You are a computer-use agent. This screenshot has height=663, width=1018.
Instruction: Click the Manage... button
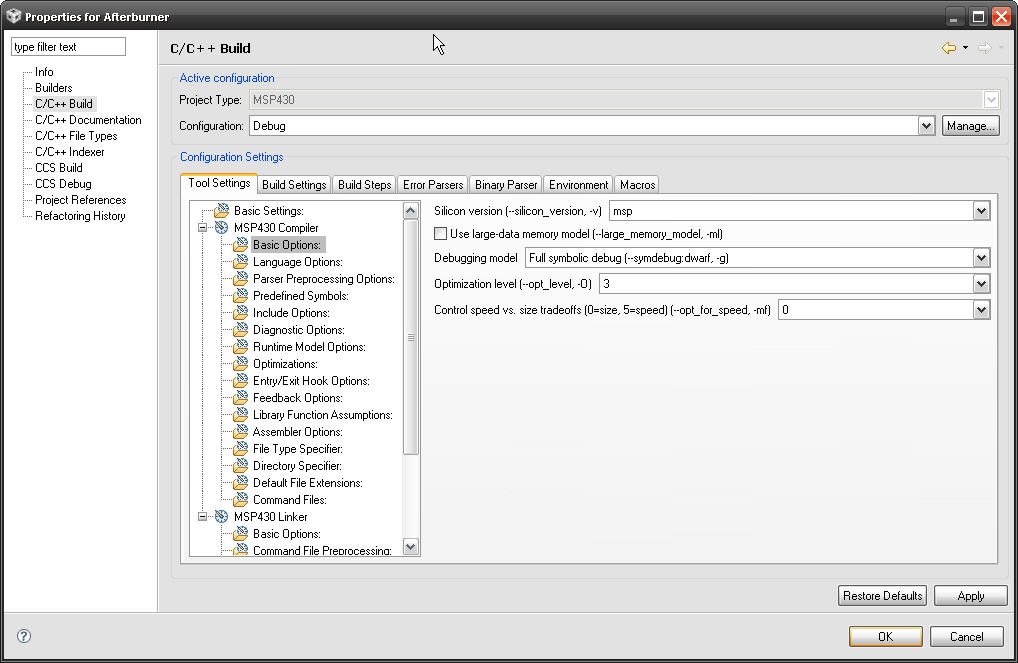point(971,125)
